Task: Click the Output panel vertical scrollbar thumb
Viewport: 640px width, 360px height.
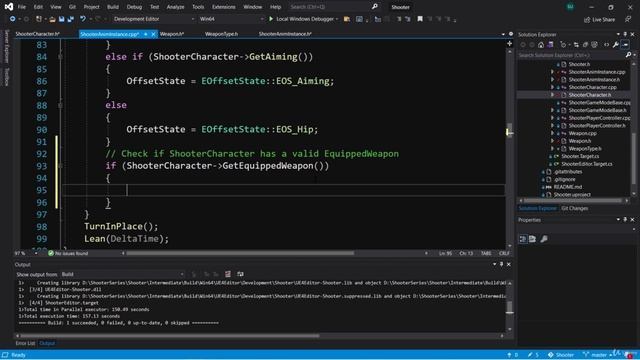Action: 509,307
